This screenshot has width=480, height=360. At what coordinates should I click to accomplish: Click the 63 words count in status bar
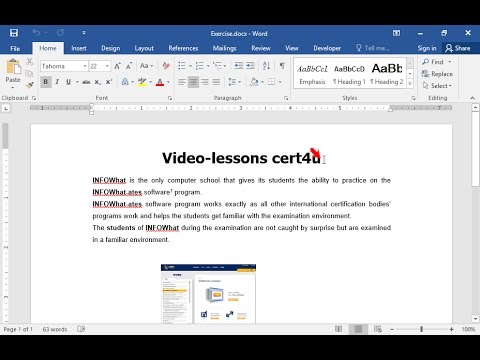[55, 329]
